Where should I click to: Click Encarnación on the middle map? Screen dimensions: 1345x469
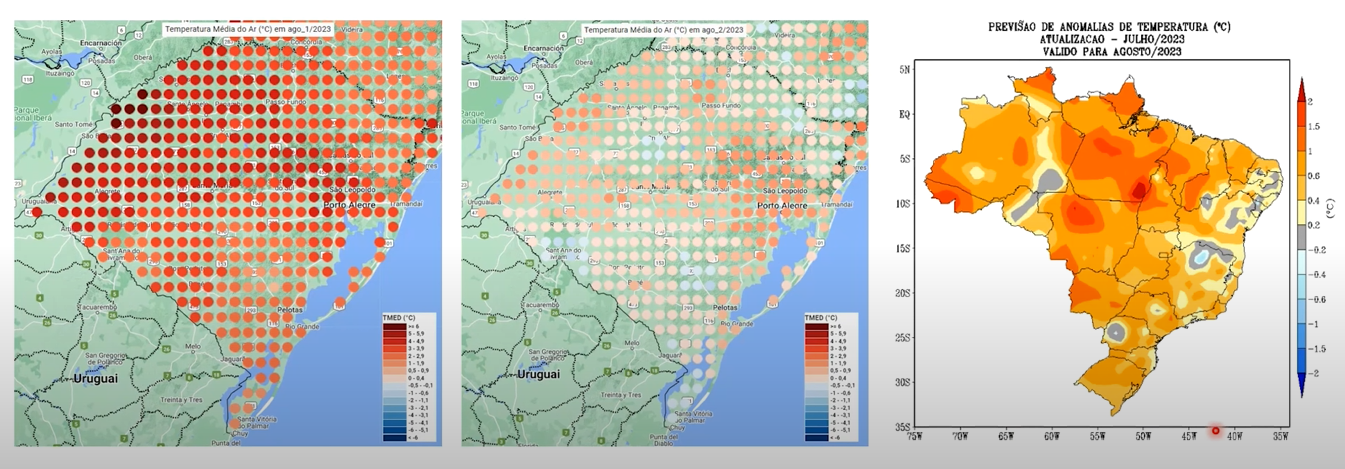[543, 47]
